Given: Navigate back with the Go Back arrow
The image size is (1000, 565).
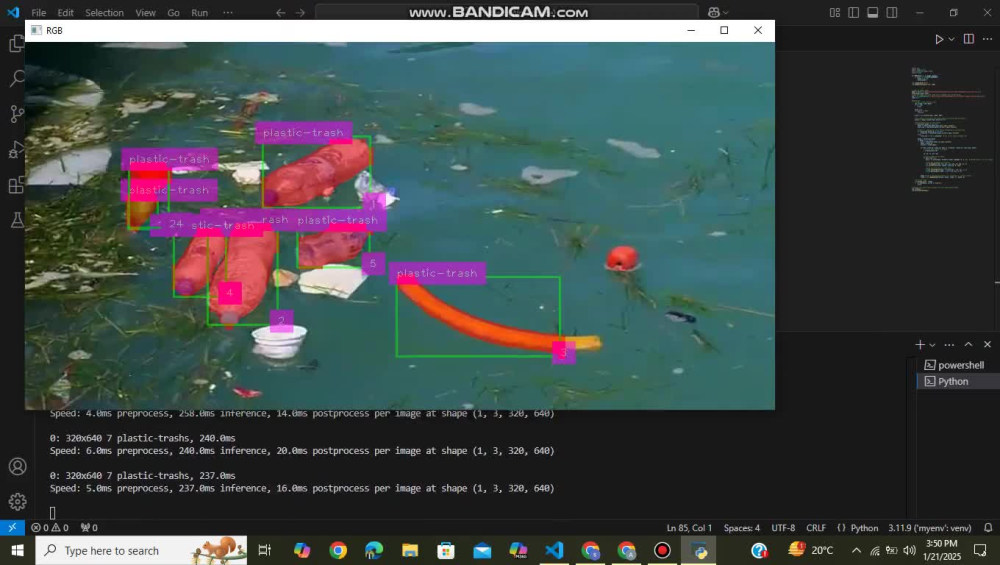Looking at the screenshot, I should pyautogui.click(x=281, y=12).
